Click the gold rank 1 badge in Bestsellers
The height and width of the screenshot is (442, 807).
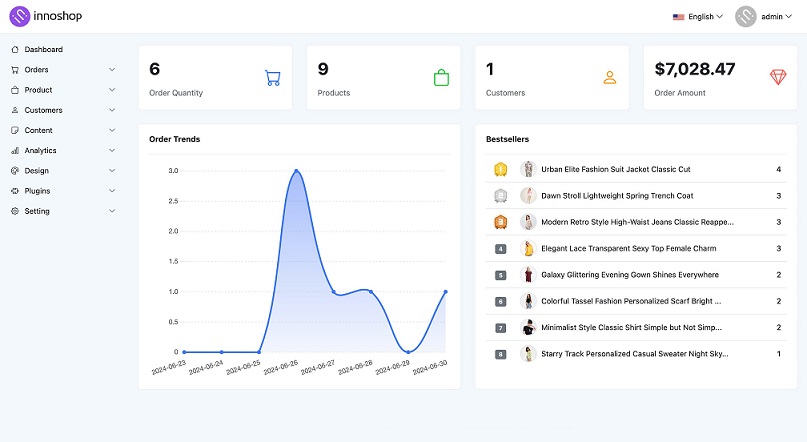point(501,170)
